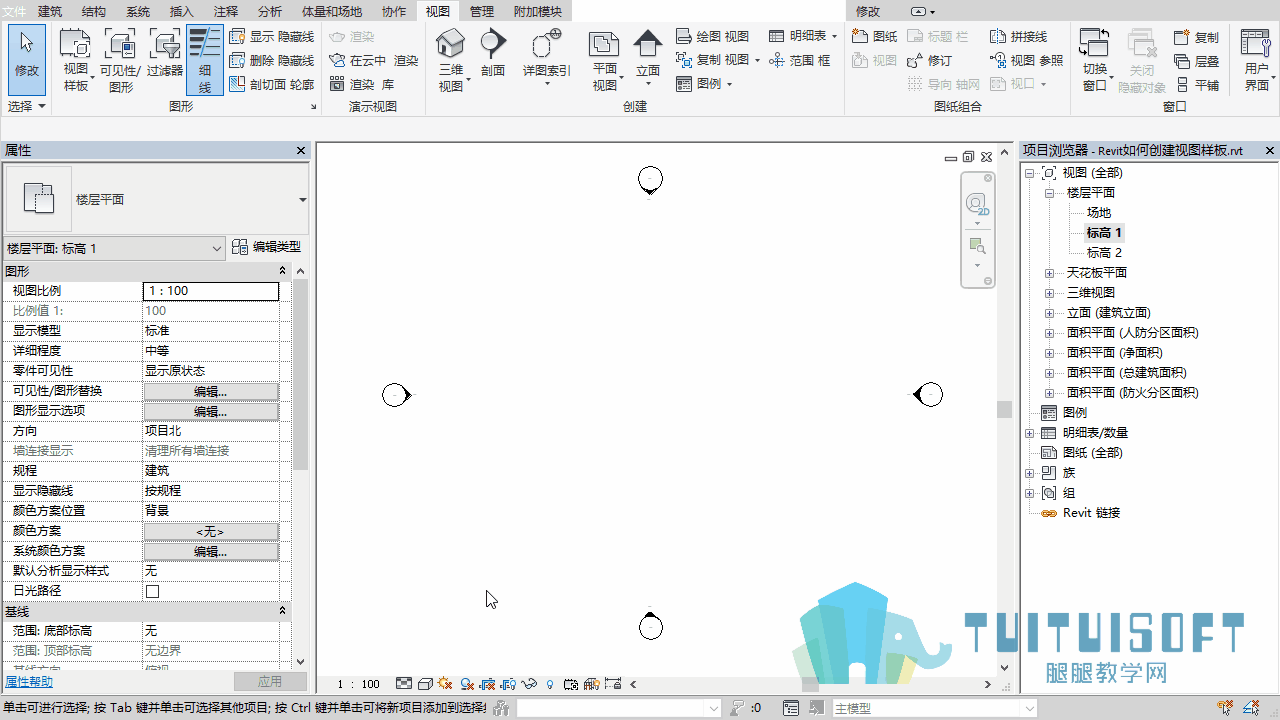This screenshot has width=1280, height=720.
Task: Click 图形显示选项 编辑 button
Action: coord(211,411)
